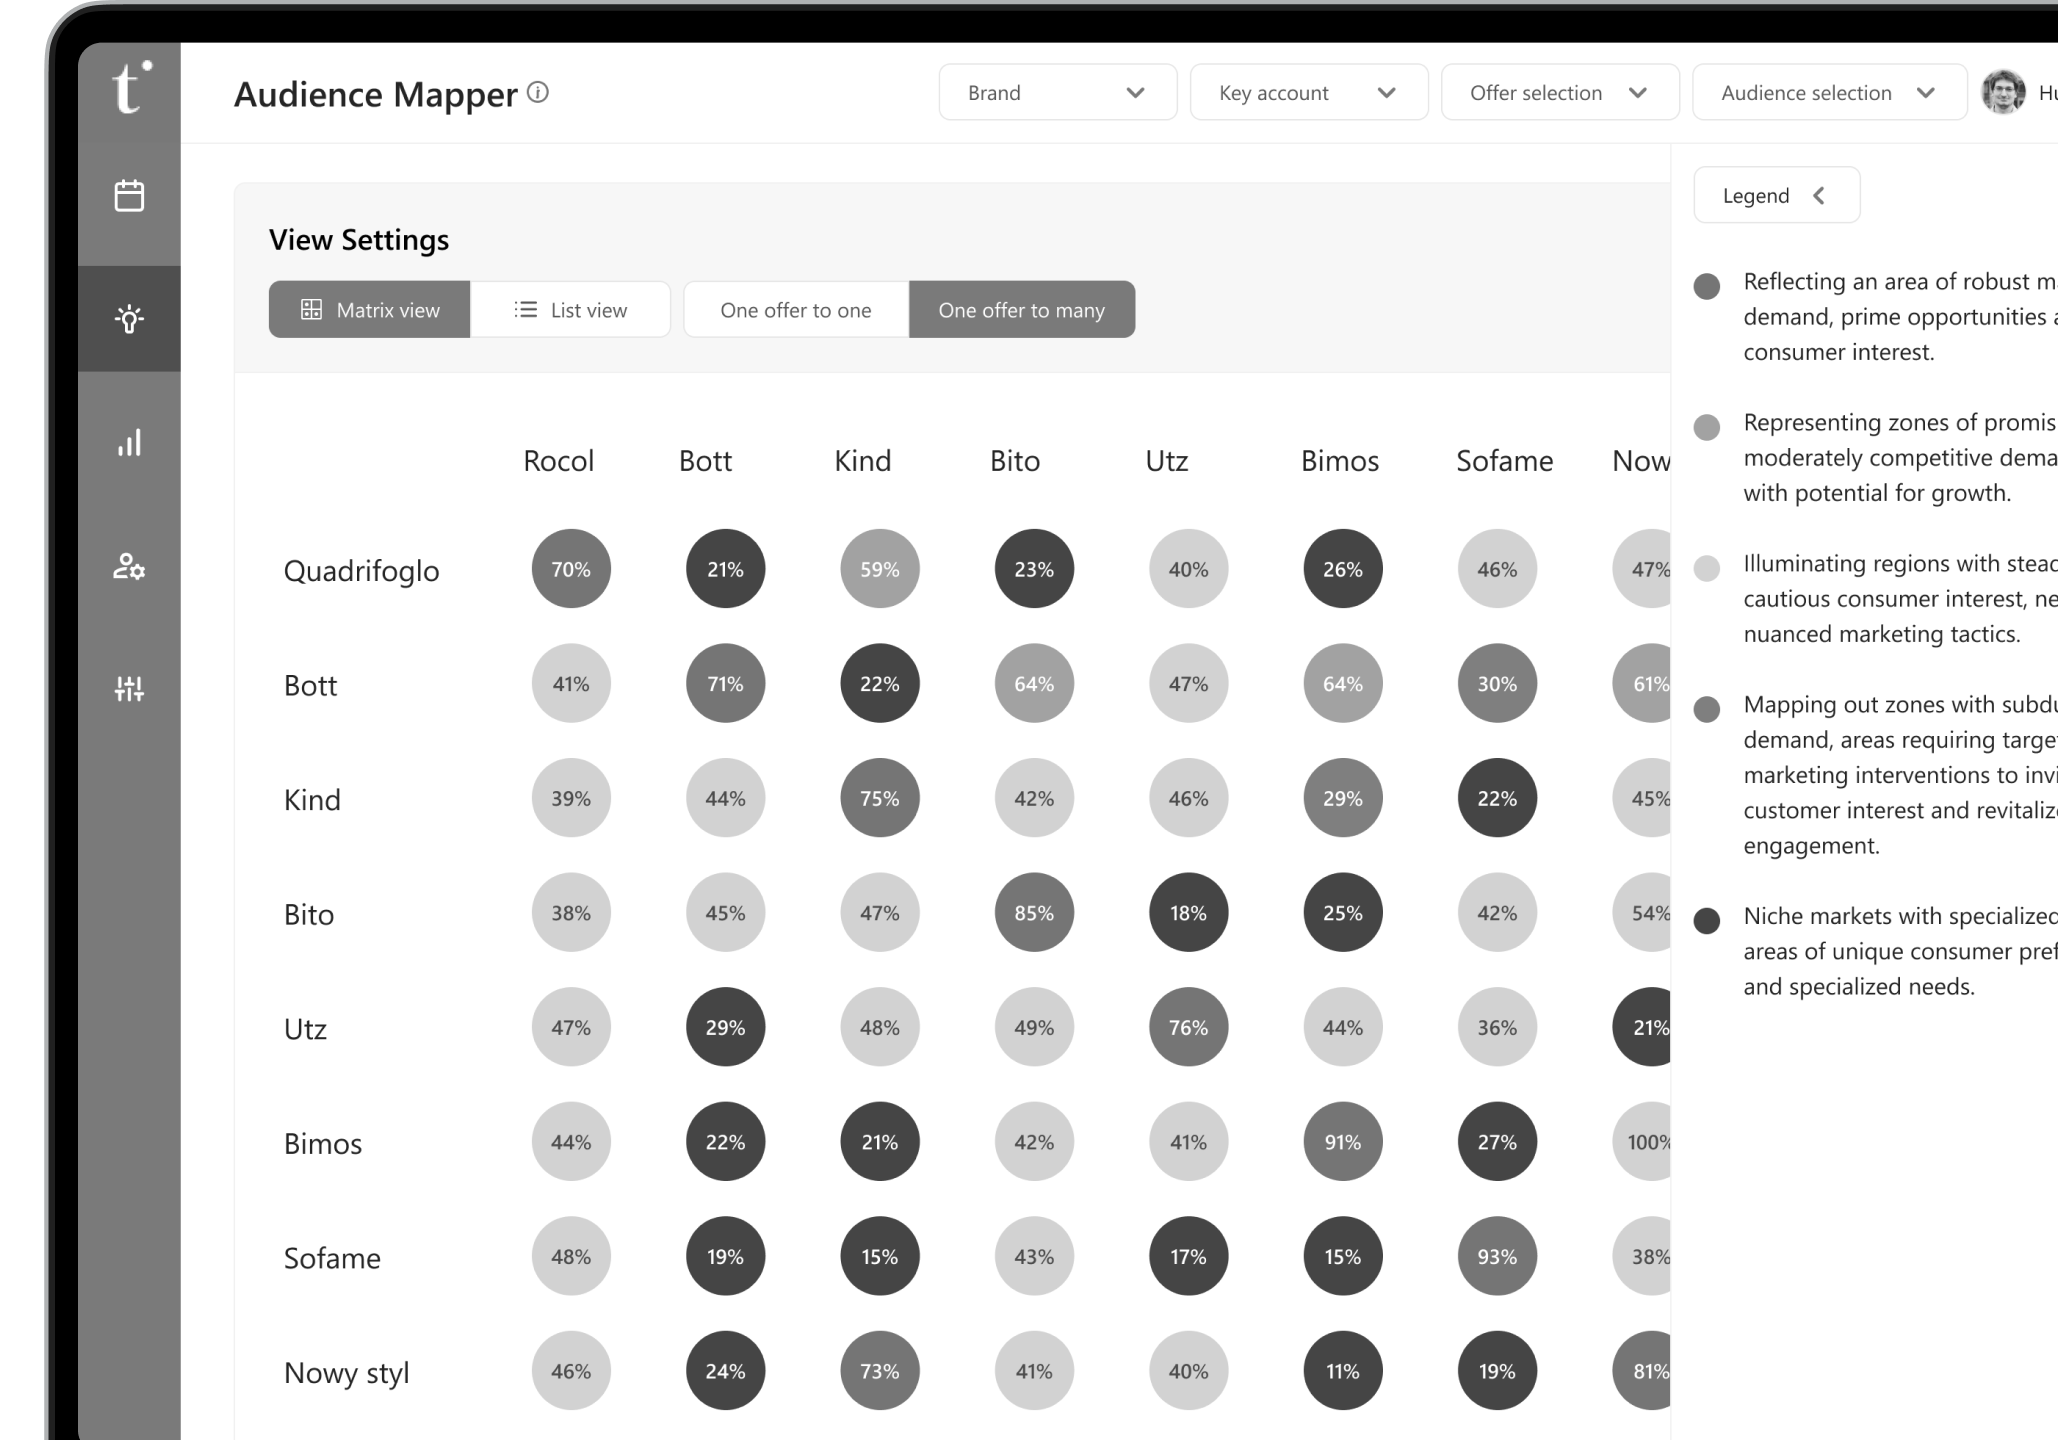Click the Audience Mapper page title

pyautogui.click(x=375, y=94)
